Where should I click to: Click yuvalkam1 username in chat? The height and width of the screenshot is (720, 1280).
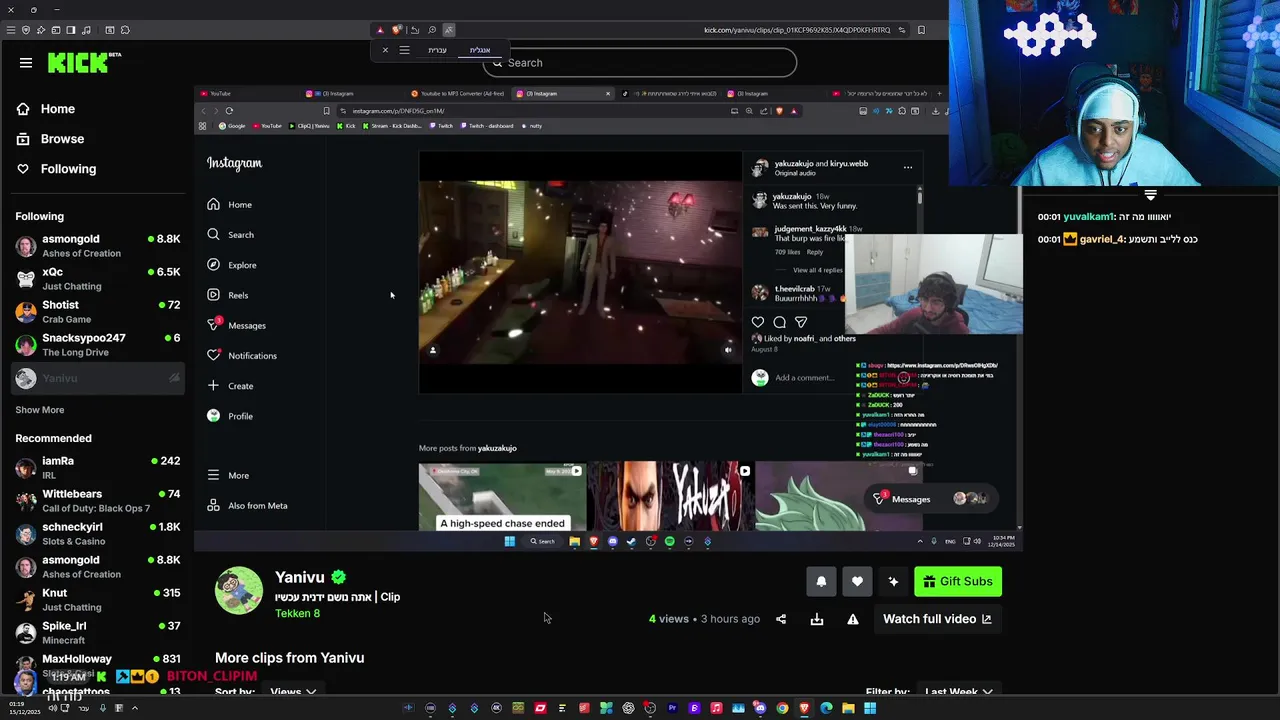click(1088, 217)
